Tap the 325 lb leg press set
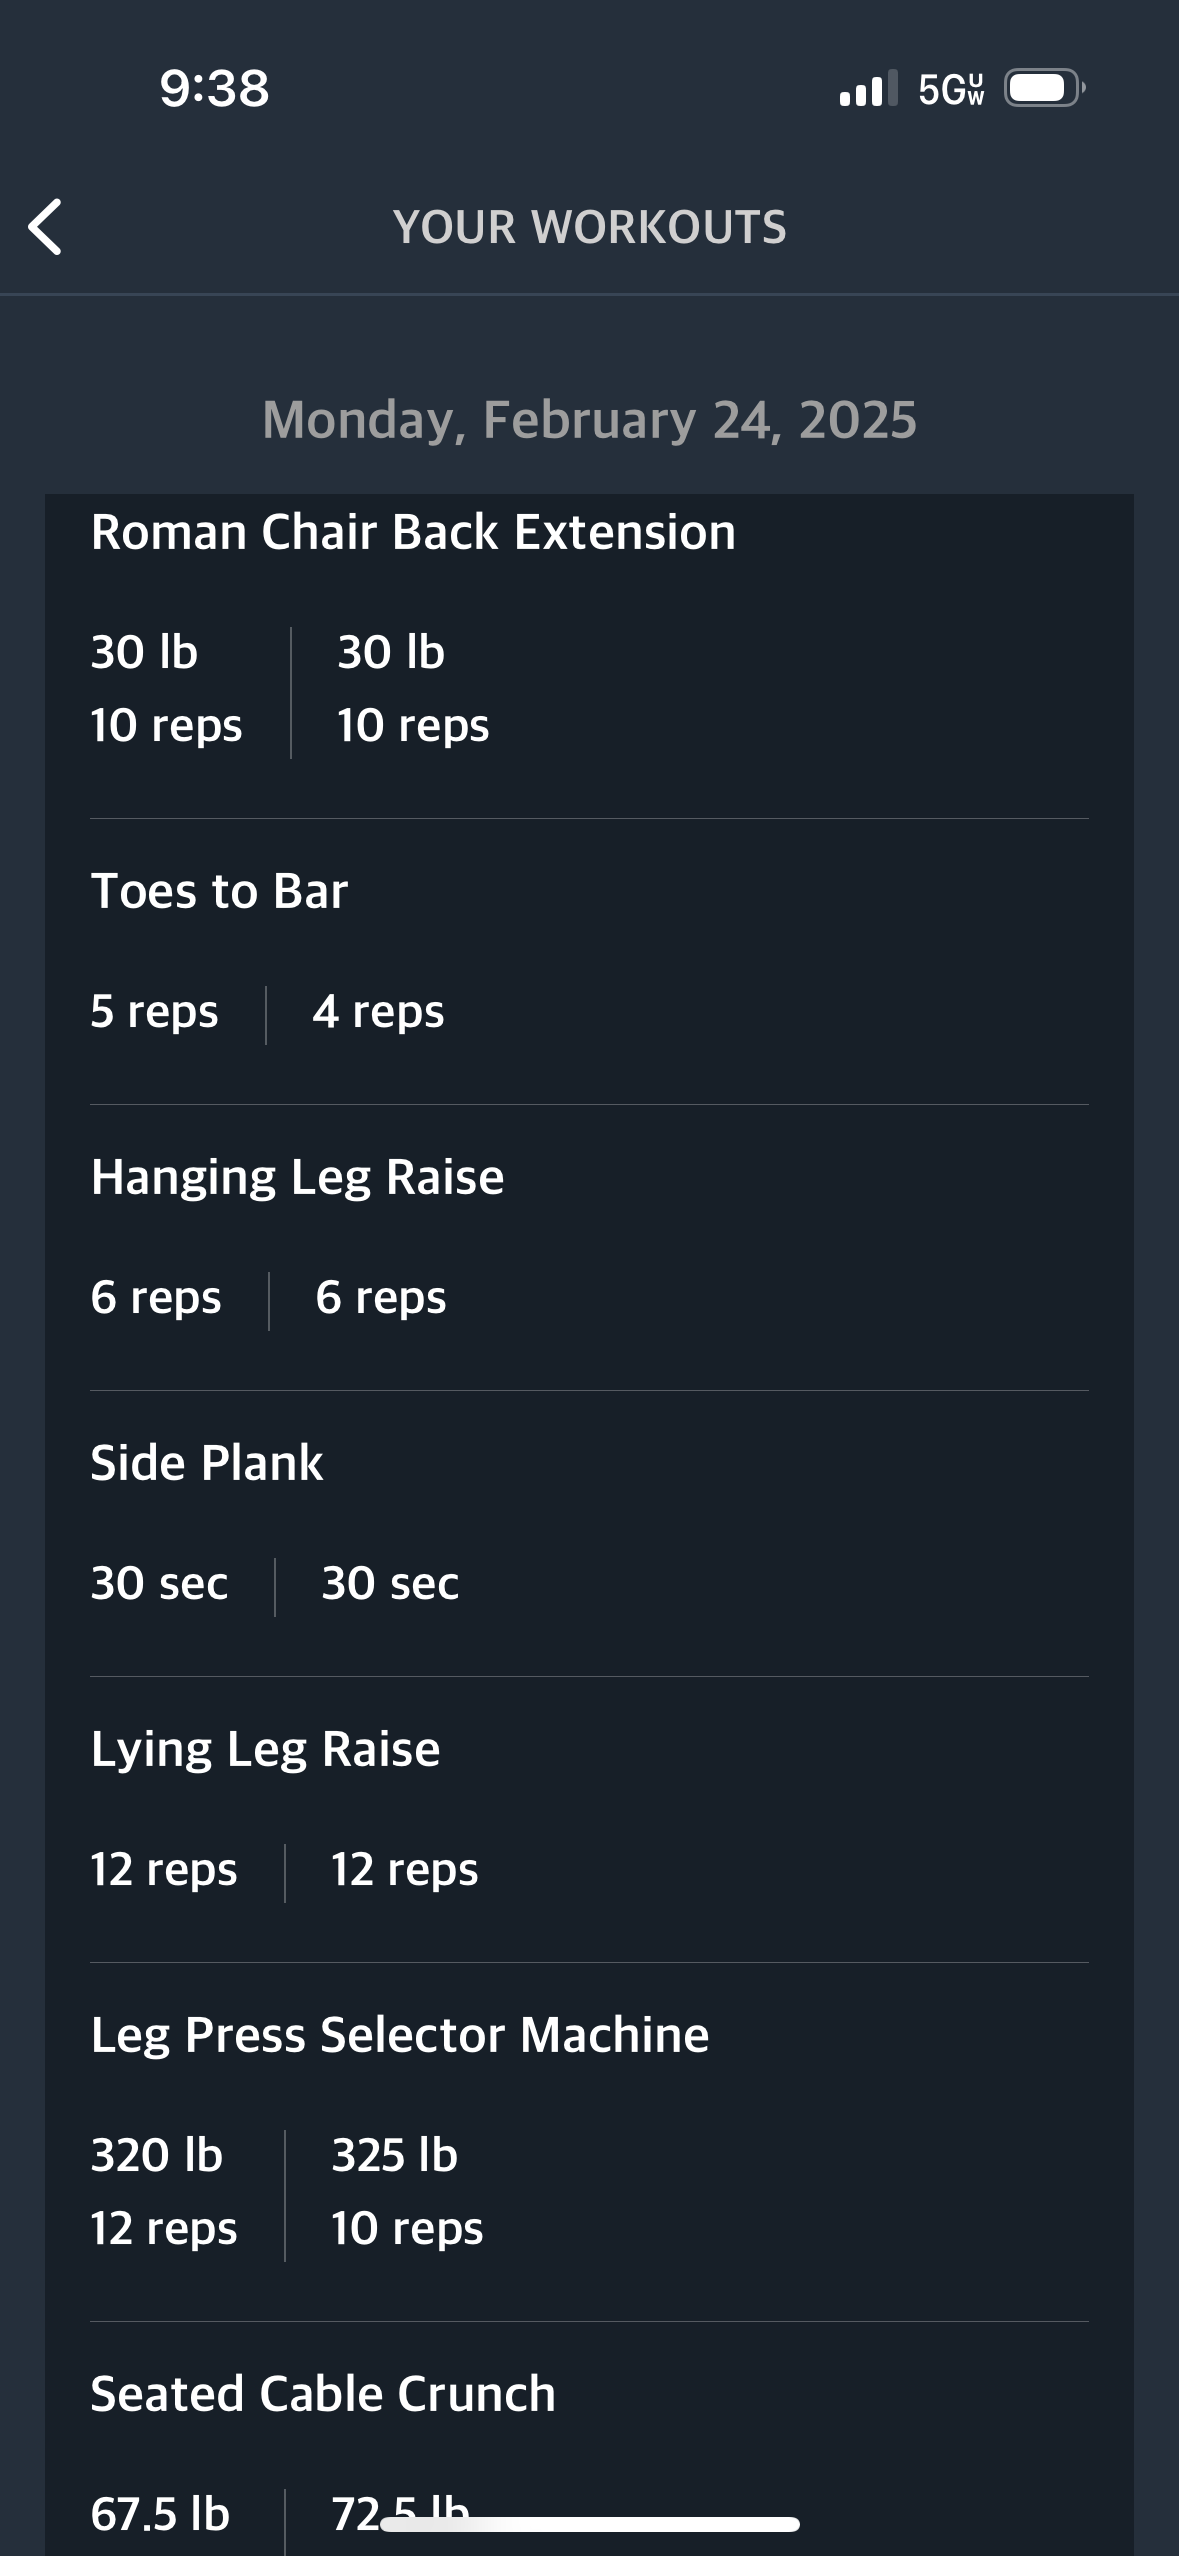The height and width of the screenshot is (2556, 1179). tap(406, 2191)
